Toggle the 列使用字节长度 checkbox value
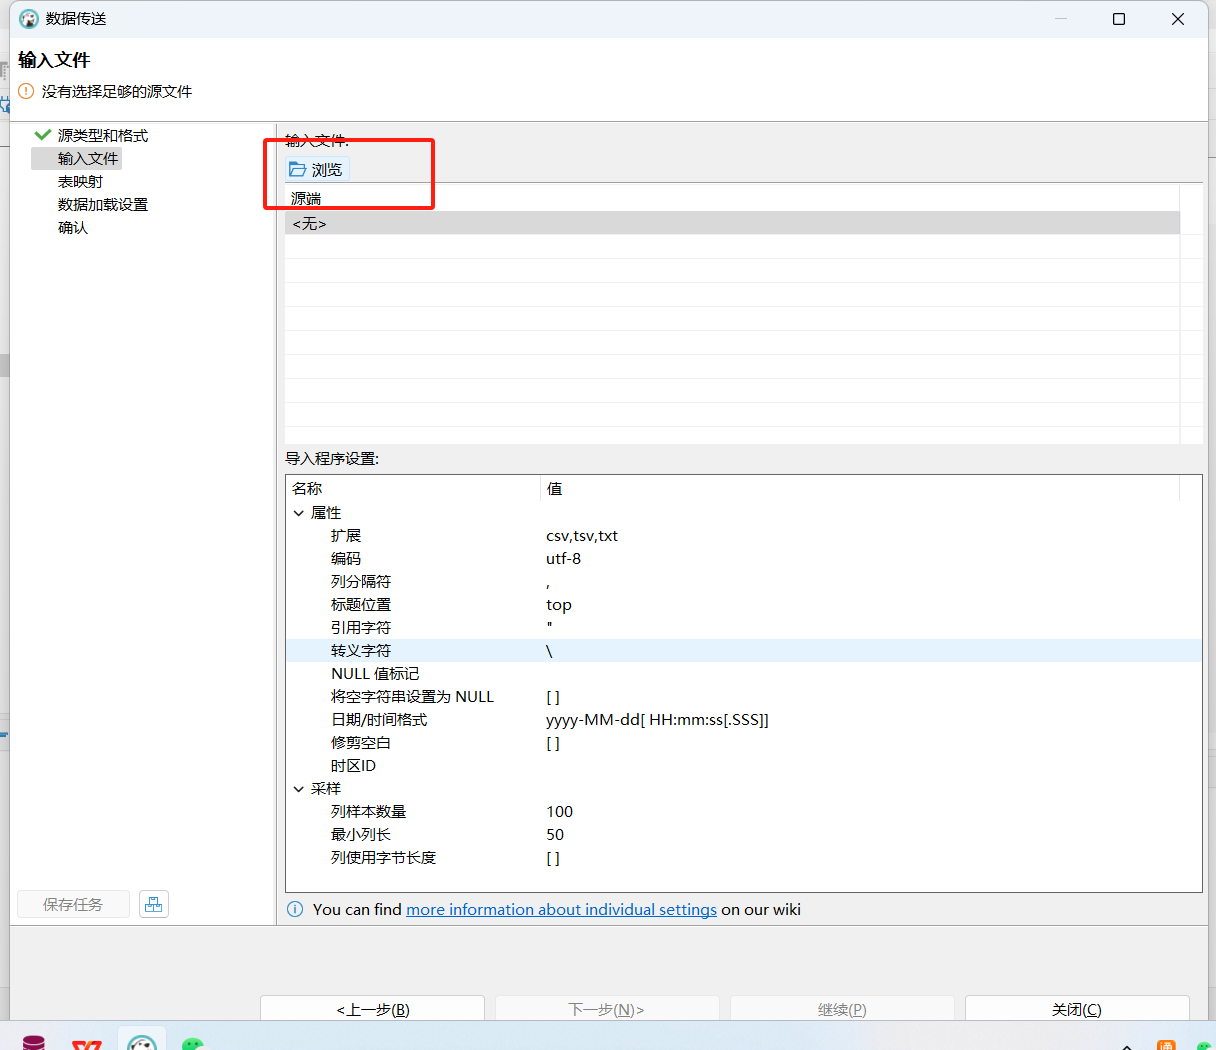The image size is (1216, 1050). click(x=553, y=858)
